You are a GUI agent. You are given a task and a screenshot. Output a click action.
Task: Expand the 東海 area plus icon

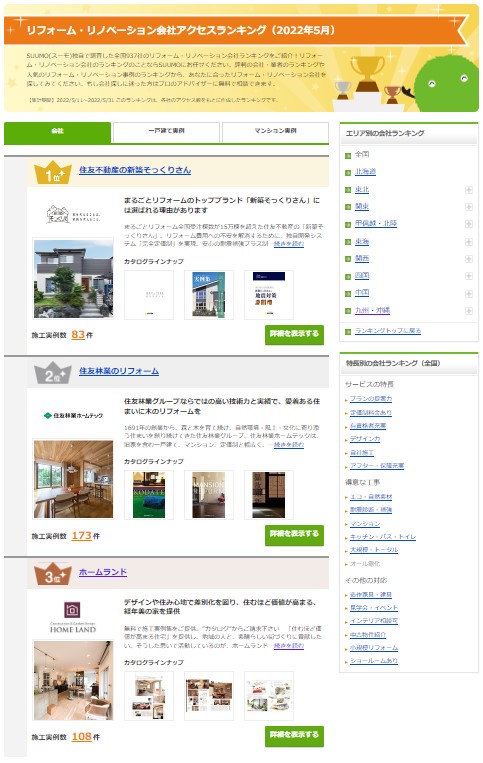coord(469,241)
